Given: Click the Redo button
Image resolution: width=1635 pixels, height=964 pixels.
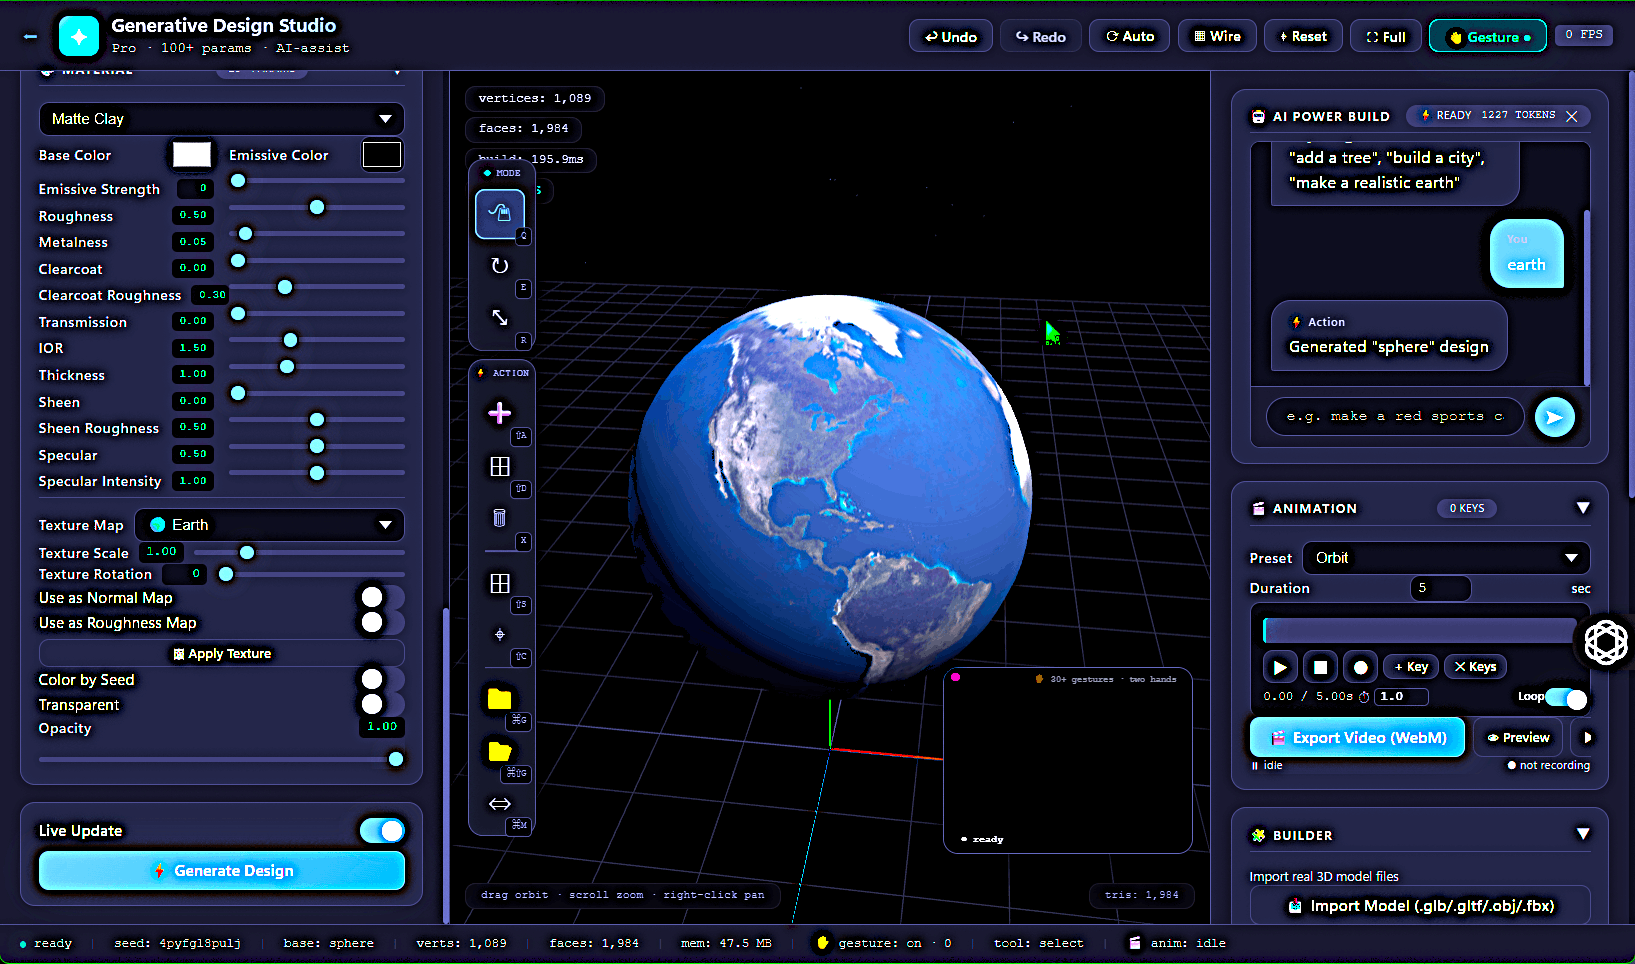Looking at the screenshot, I should click(x=1041, y=37).
